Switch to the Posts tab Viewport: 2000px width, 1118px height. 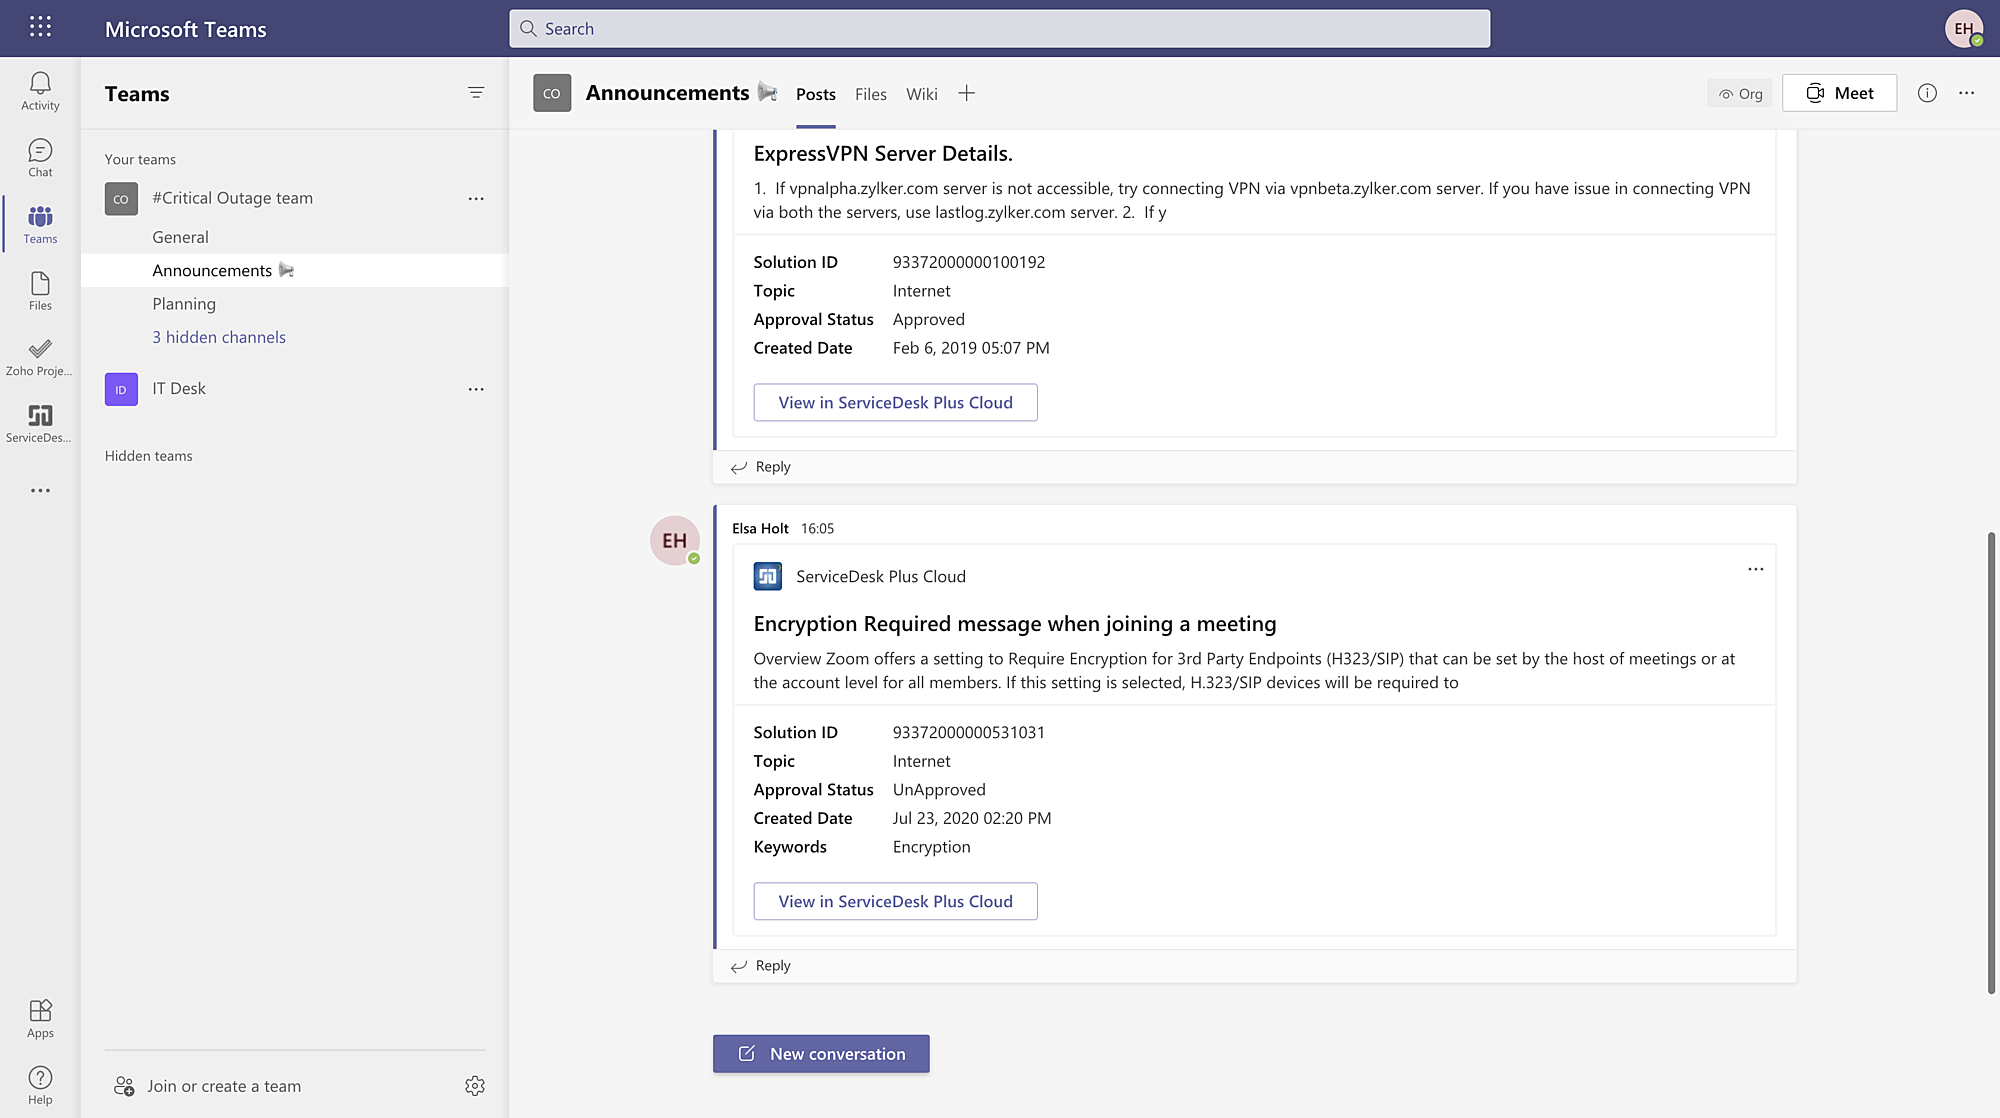[816, 94]
